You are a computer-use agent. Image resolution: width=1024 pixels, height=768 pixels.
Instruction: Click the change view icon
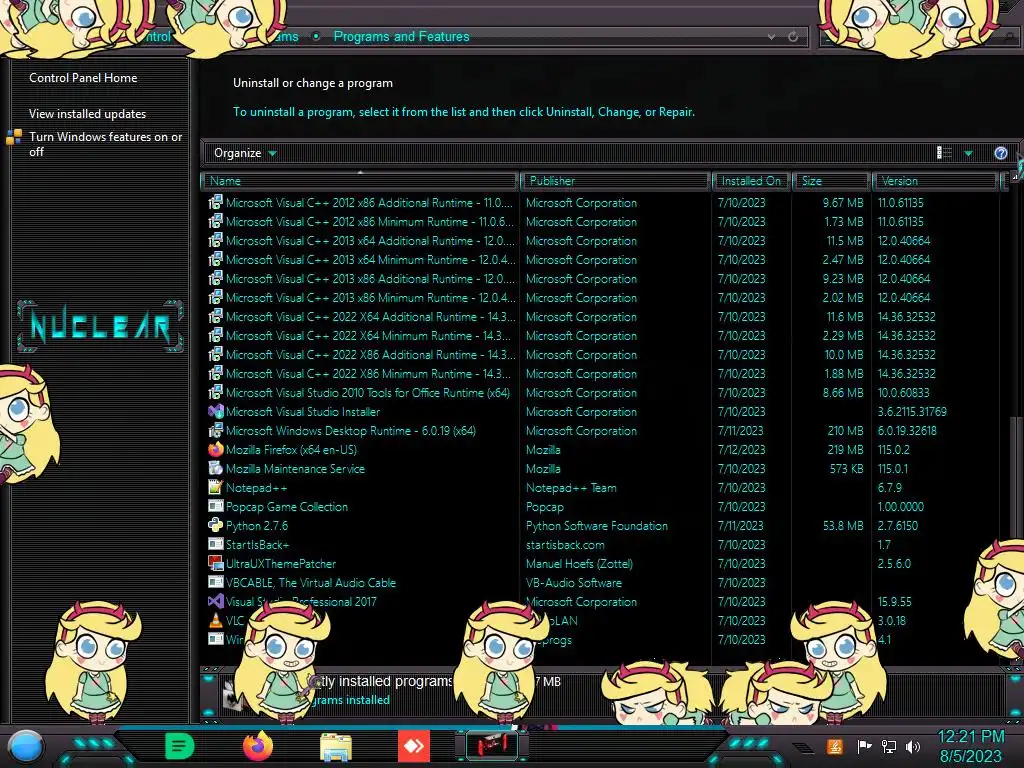944,153
